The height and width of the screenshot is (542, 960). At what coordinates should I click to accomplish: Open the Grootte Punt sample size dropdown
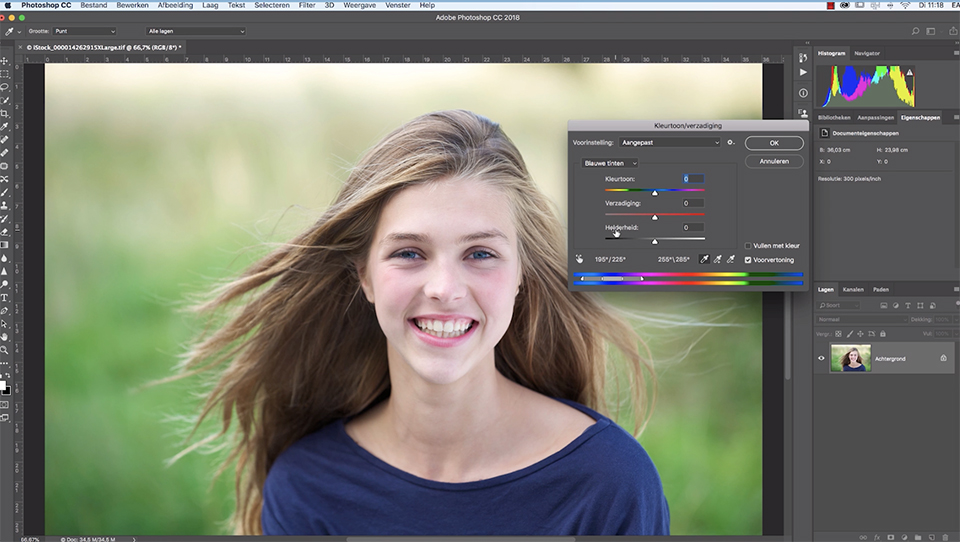coord(84,31)
